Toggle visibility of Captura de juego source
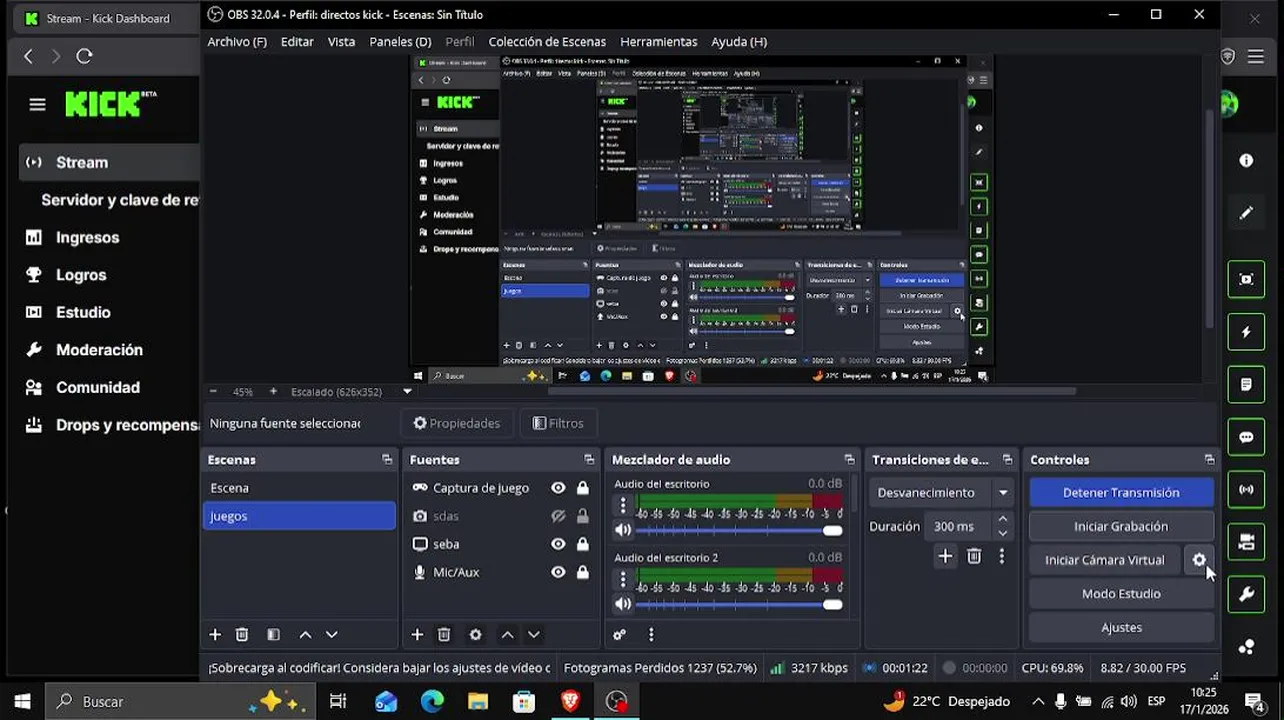This screenshot has width=1284, height=720. pyautogui.click(x=558, y=488)
